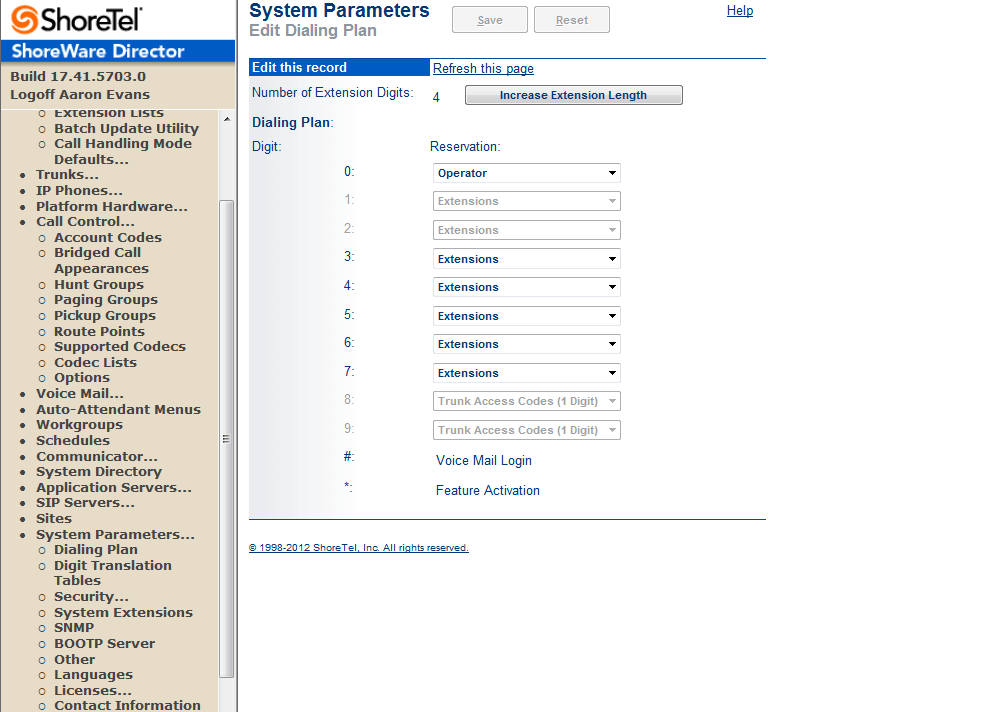Open Schedules page

pos(73,440)
